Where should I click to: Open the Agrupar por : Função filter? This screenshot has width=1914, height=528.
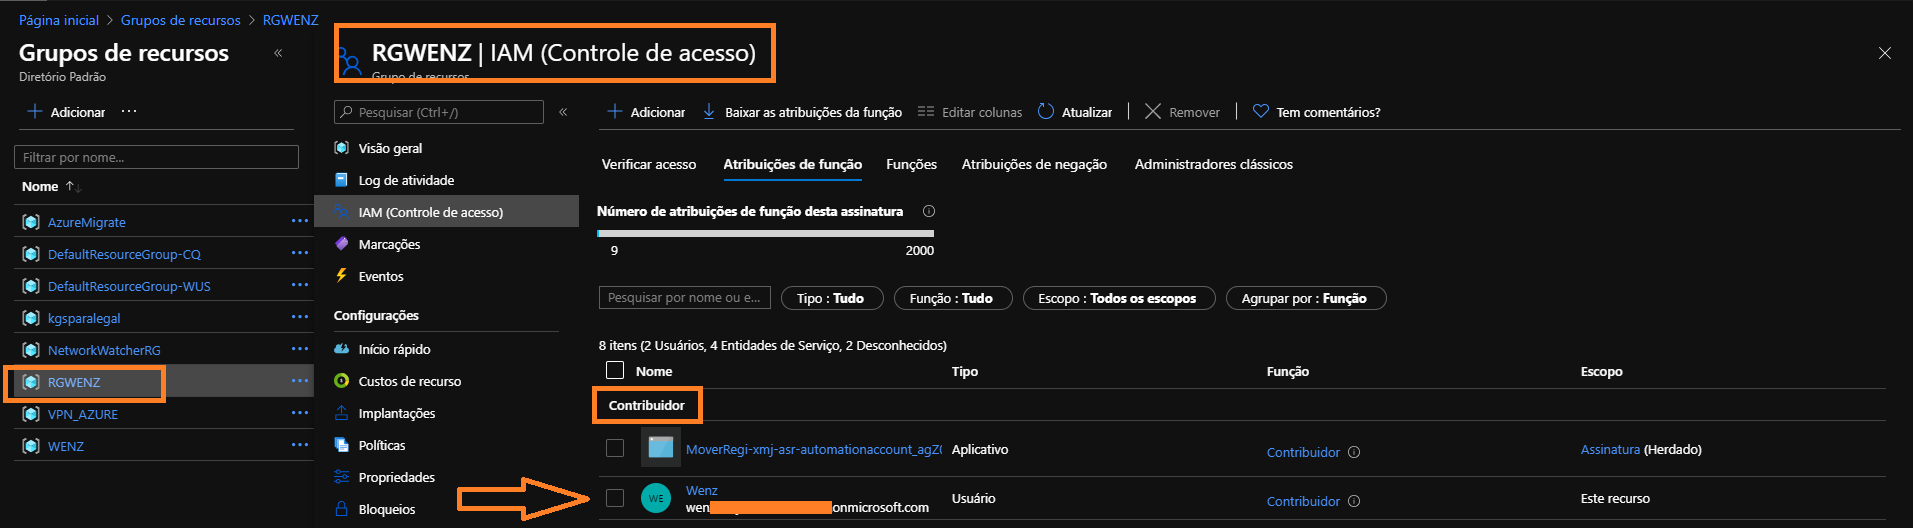pyautogui.click(x=1304, y=298)
